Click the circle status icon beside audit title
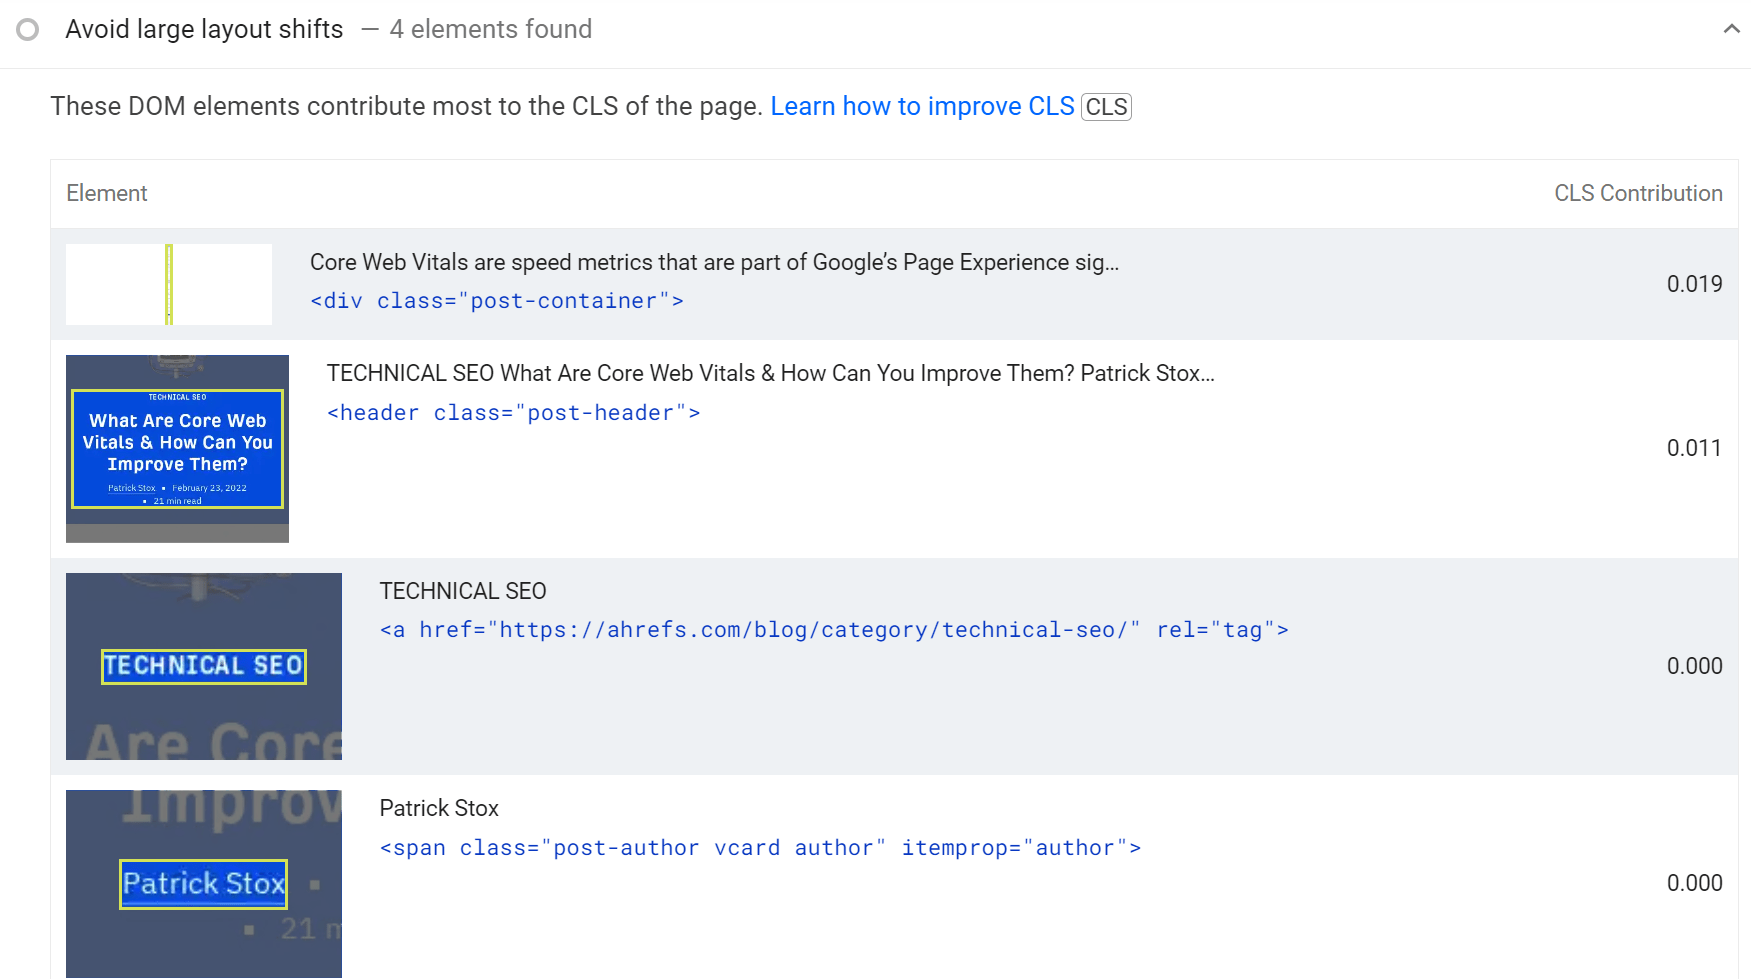 coord(27,29)
